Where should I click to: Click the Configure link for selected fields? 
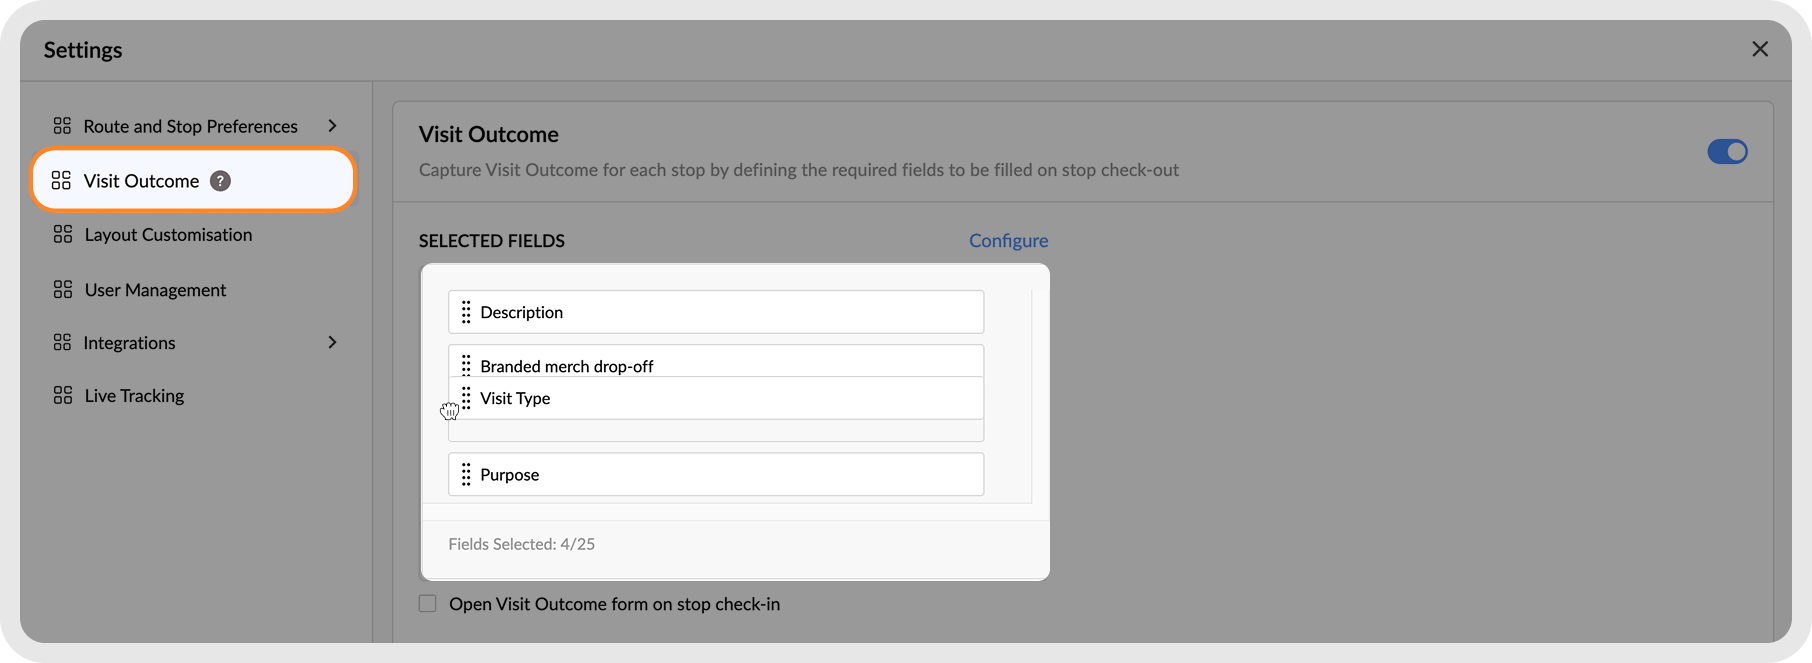1008,240
